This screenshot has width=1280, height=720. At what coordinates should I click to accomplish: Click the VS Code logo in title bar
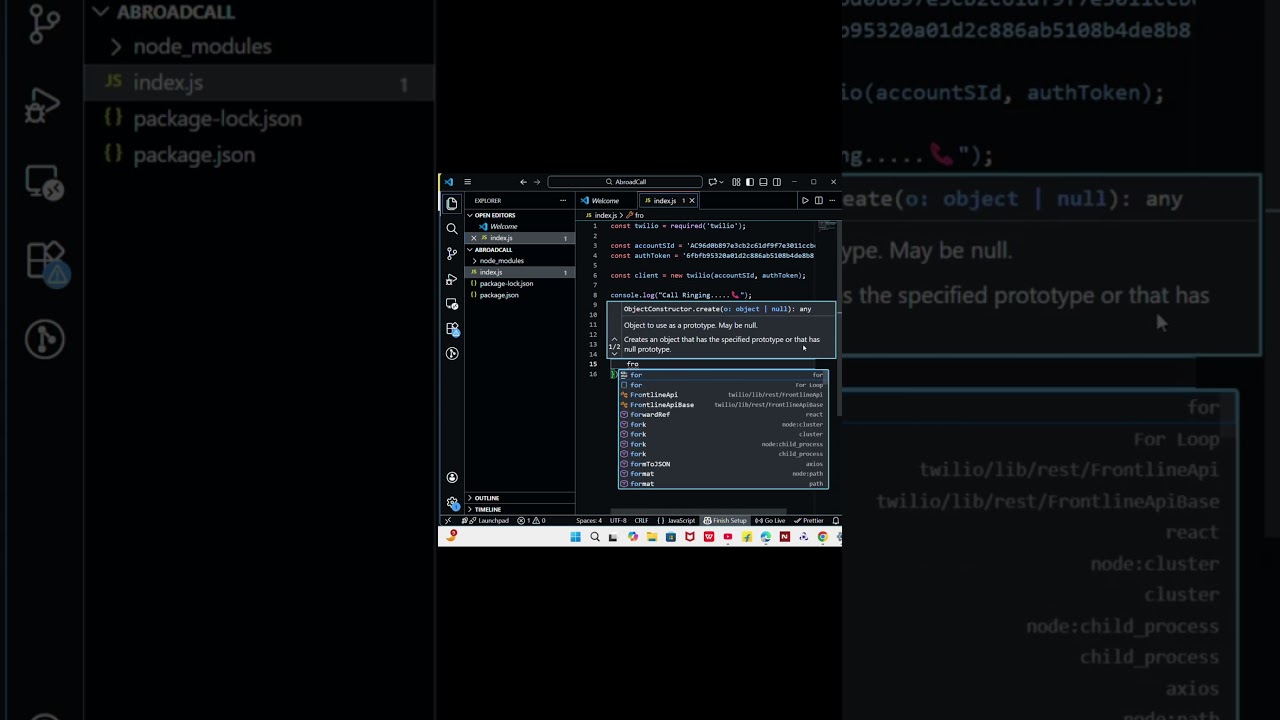point(449,182)
